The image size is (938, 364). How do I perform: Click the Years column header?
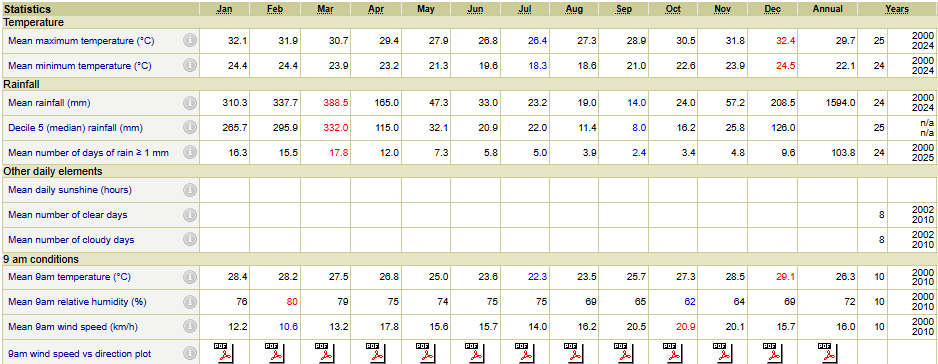point(897,9)
